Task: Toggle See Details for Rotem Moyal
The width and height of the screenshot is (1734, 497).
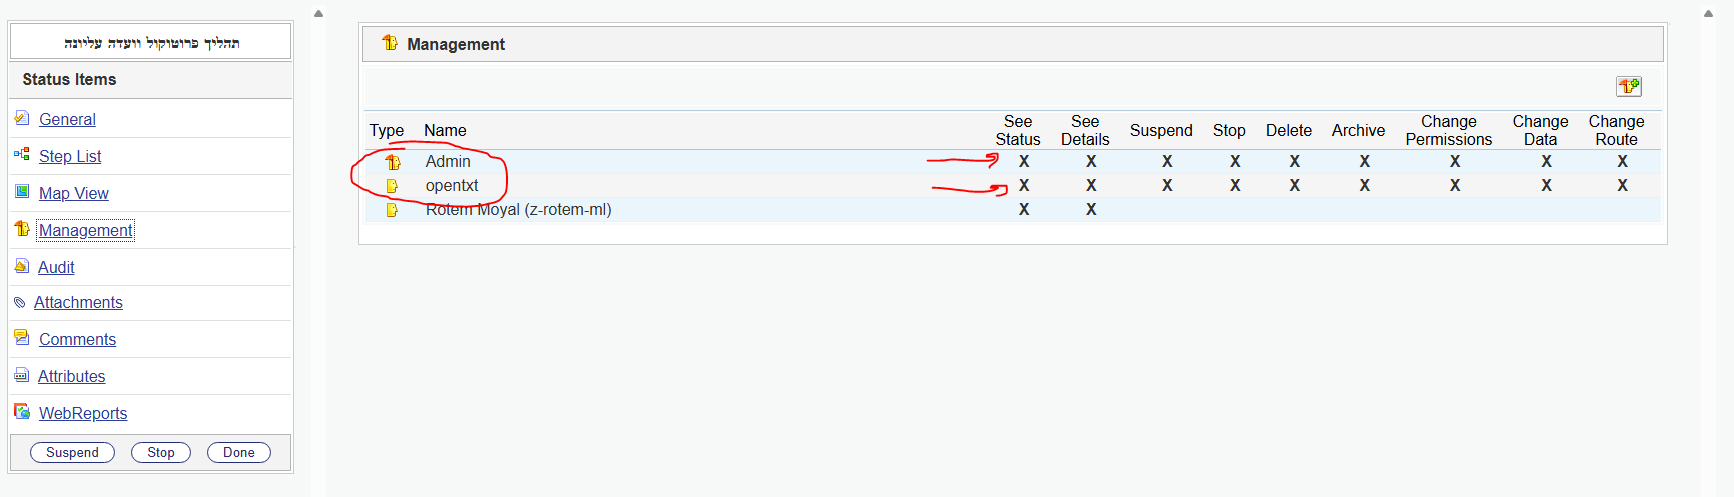Action: point(1091,209)
